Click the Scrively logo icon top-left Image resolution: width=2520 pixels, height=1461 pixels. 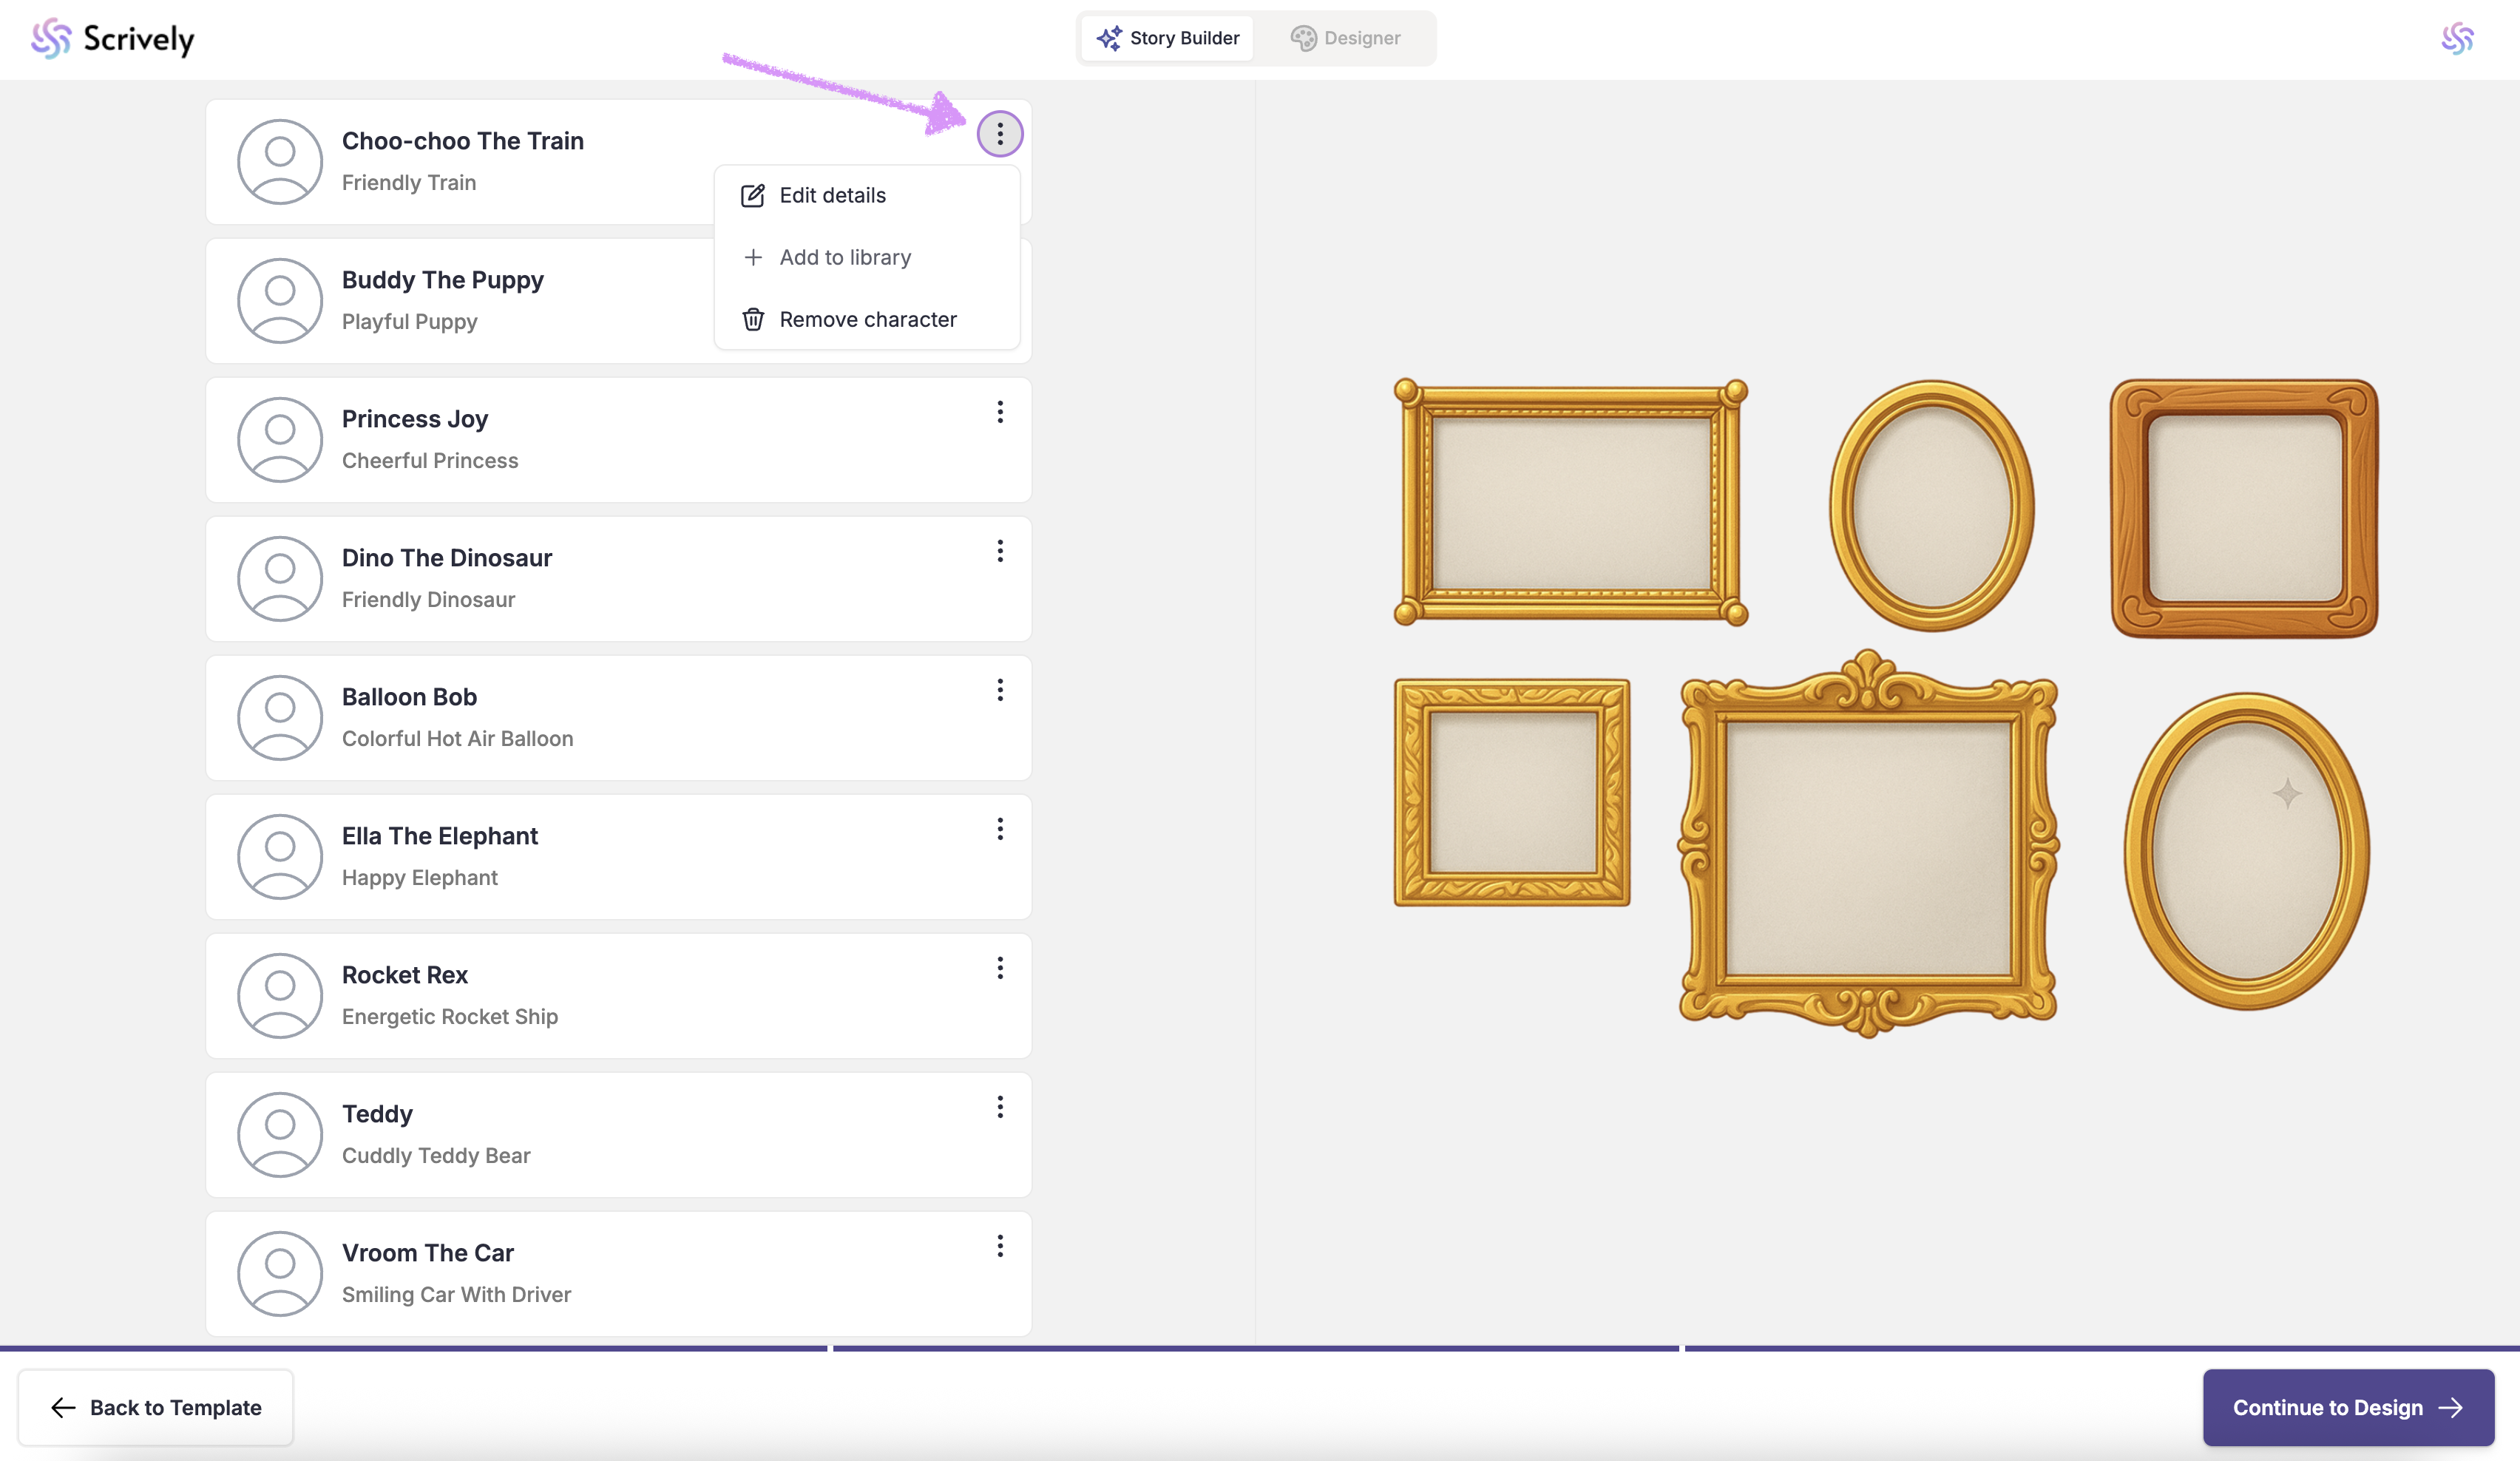(51, 39)
